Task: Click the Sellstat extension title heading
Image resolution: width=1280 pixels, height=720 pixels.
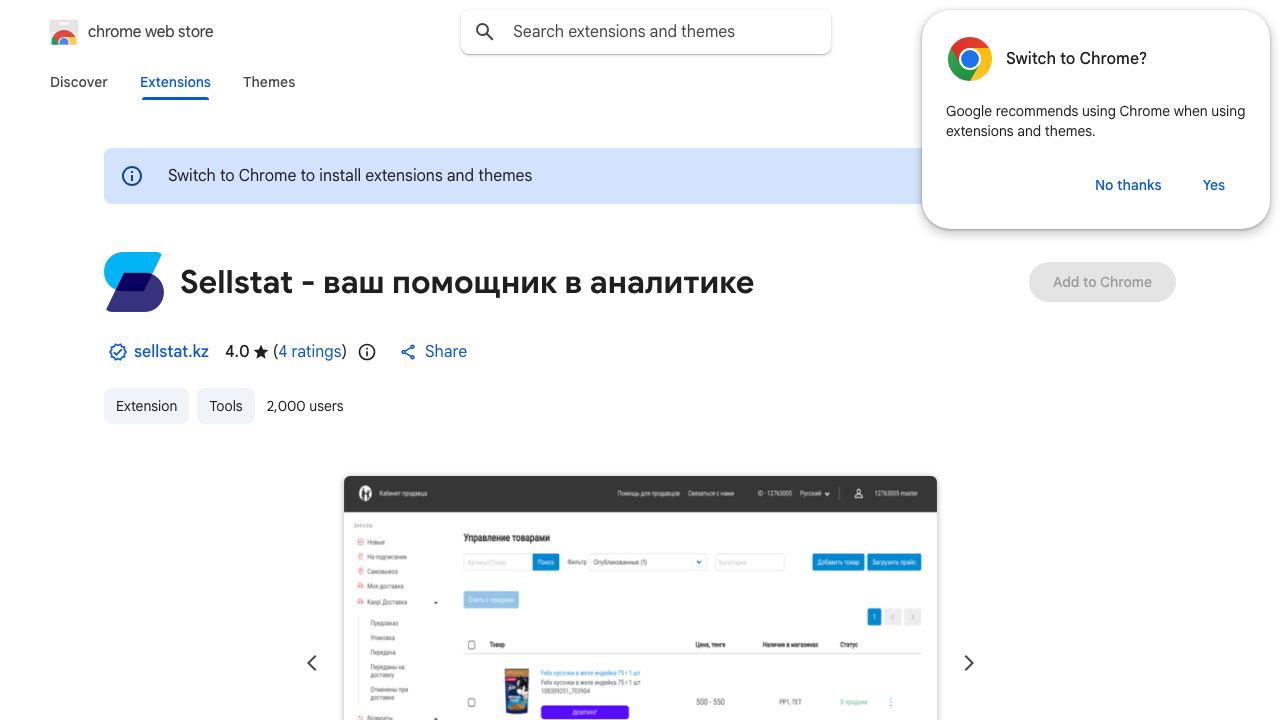Action: pyautogui.click(x=467, y=282)
